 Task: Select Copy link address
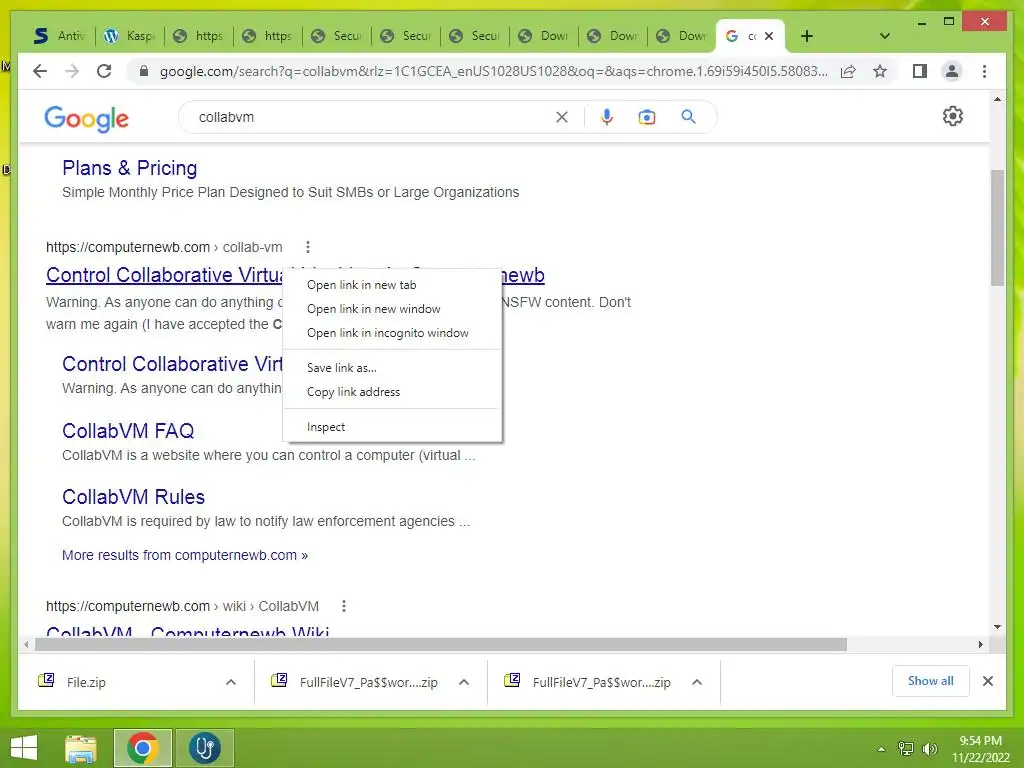pyautogui.click(x=392, y=392)
